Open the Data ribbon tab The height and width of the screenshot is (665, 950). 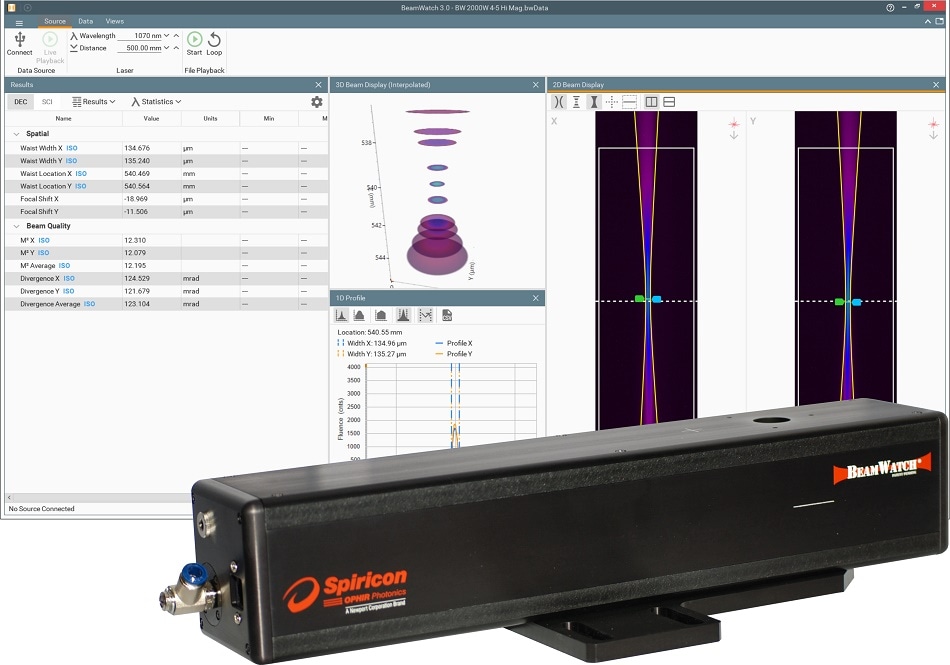[x=85, y=21]
